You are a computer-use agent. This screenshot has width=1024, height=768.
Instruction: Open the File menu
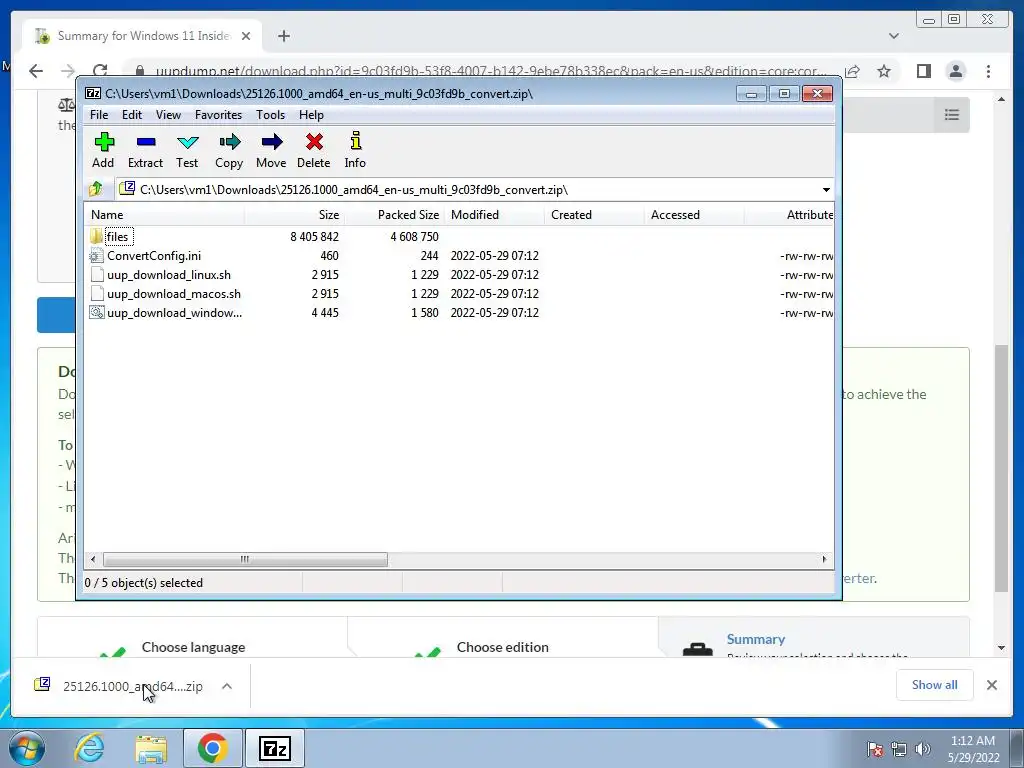99,115
